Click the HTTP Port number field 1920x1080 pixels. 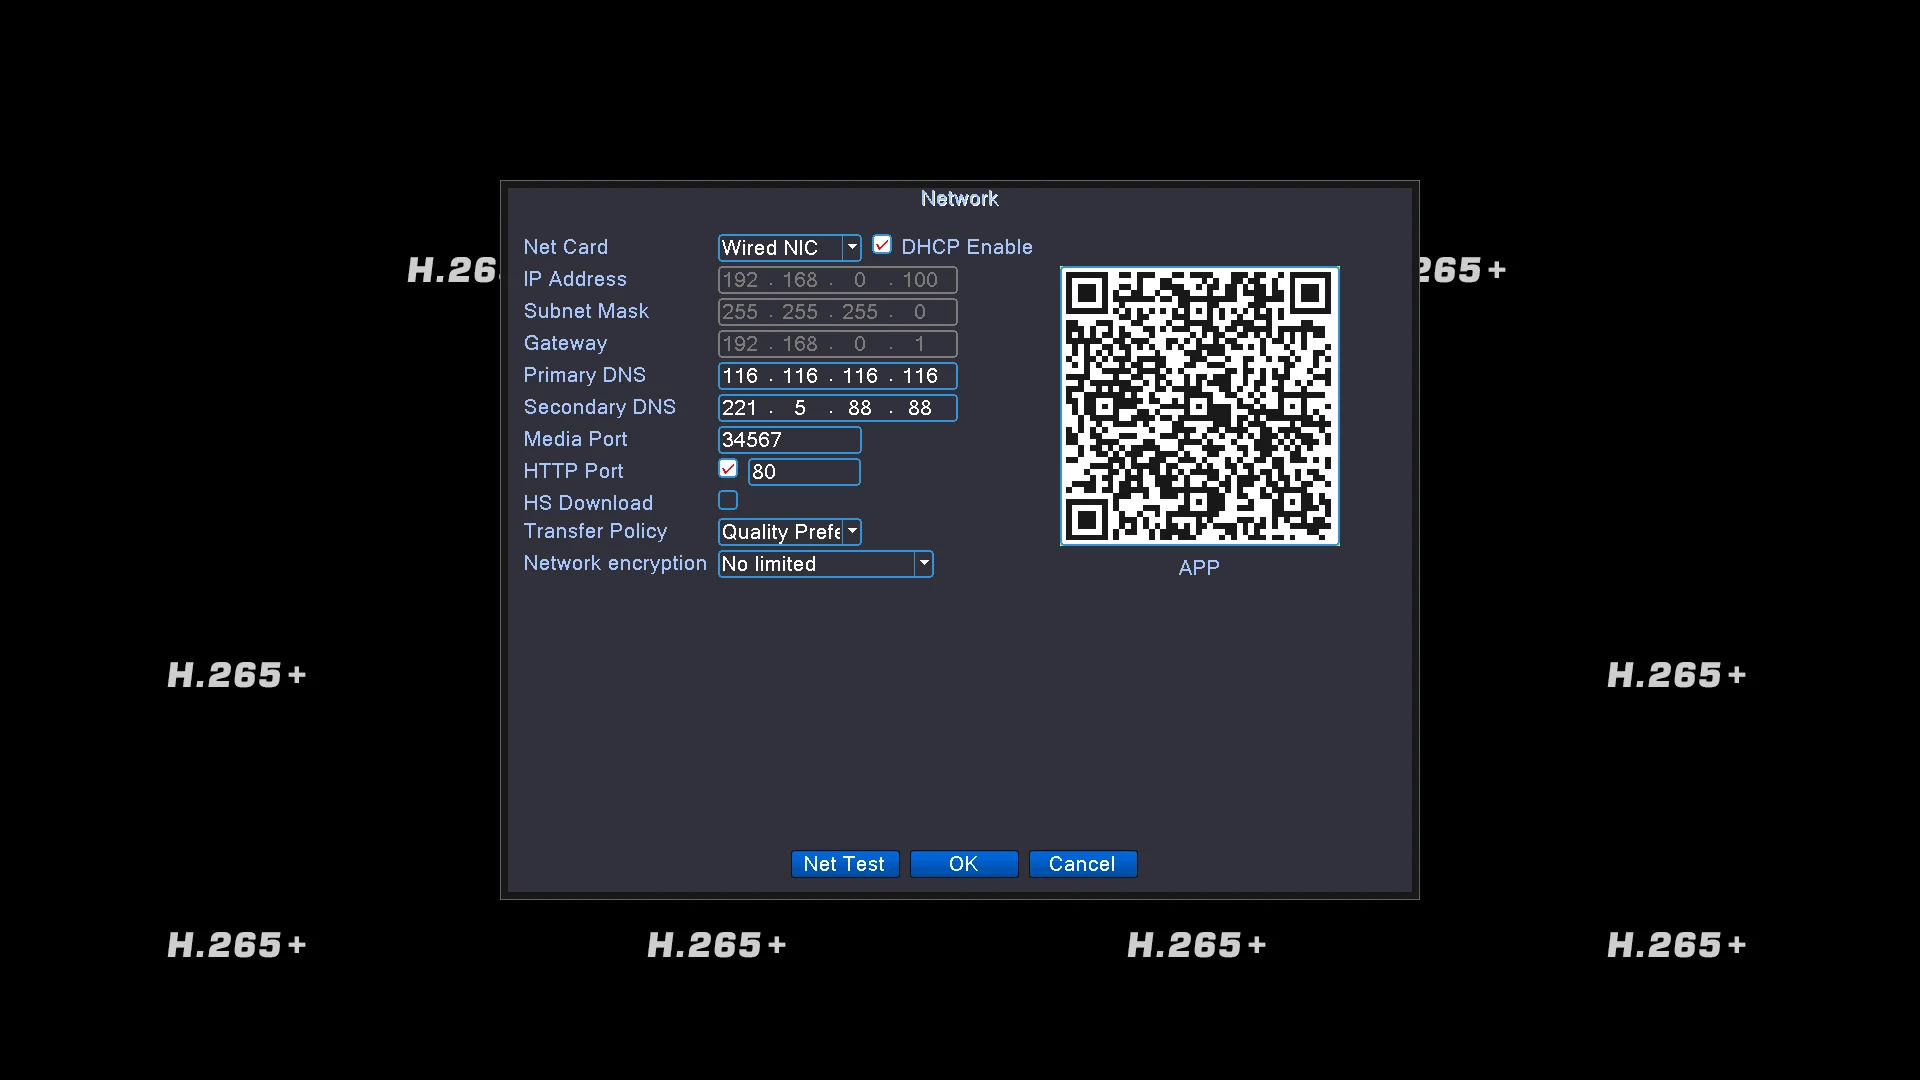pyautogui.click(x=803, y=472)
